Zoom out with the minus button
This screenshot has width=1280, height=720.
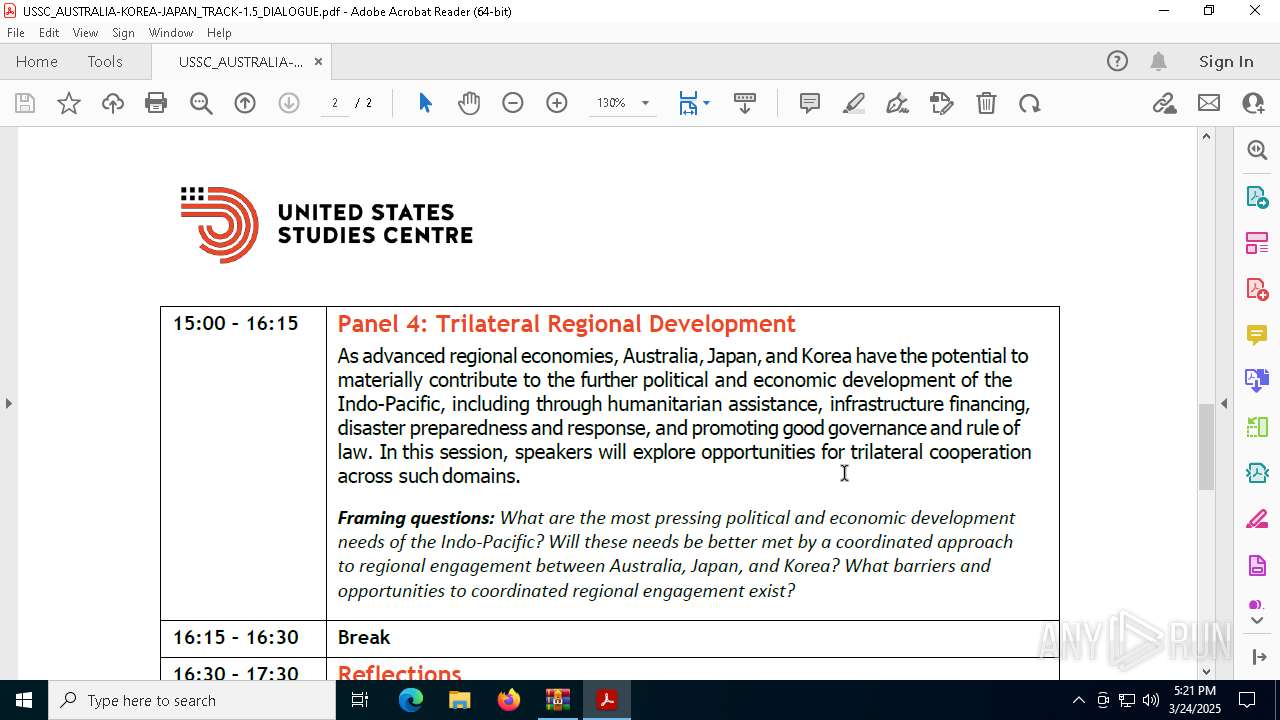[x=513, y=103]
